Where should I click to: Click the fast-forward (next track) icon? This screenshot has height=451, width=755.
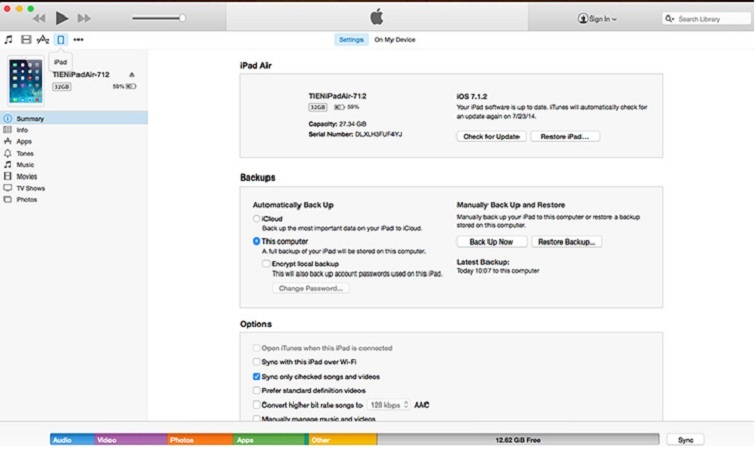pos(85,18)
